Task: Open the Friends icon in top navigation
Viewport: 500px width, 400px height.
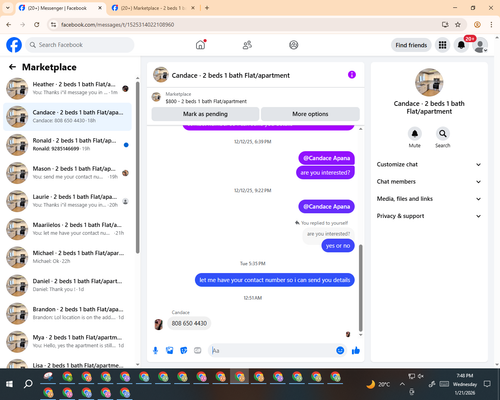Action: [x=247, y=45]
